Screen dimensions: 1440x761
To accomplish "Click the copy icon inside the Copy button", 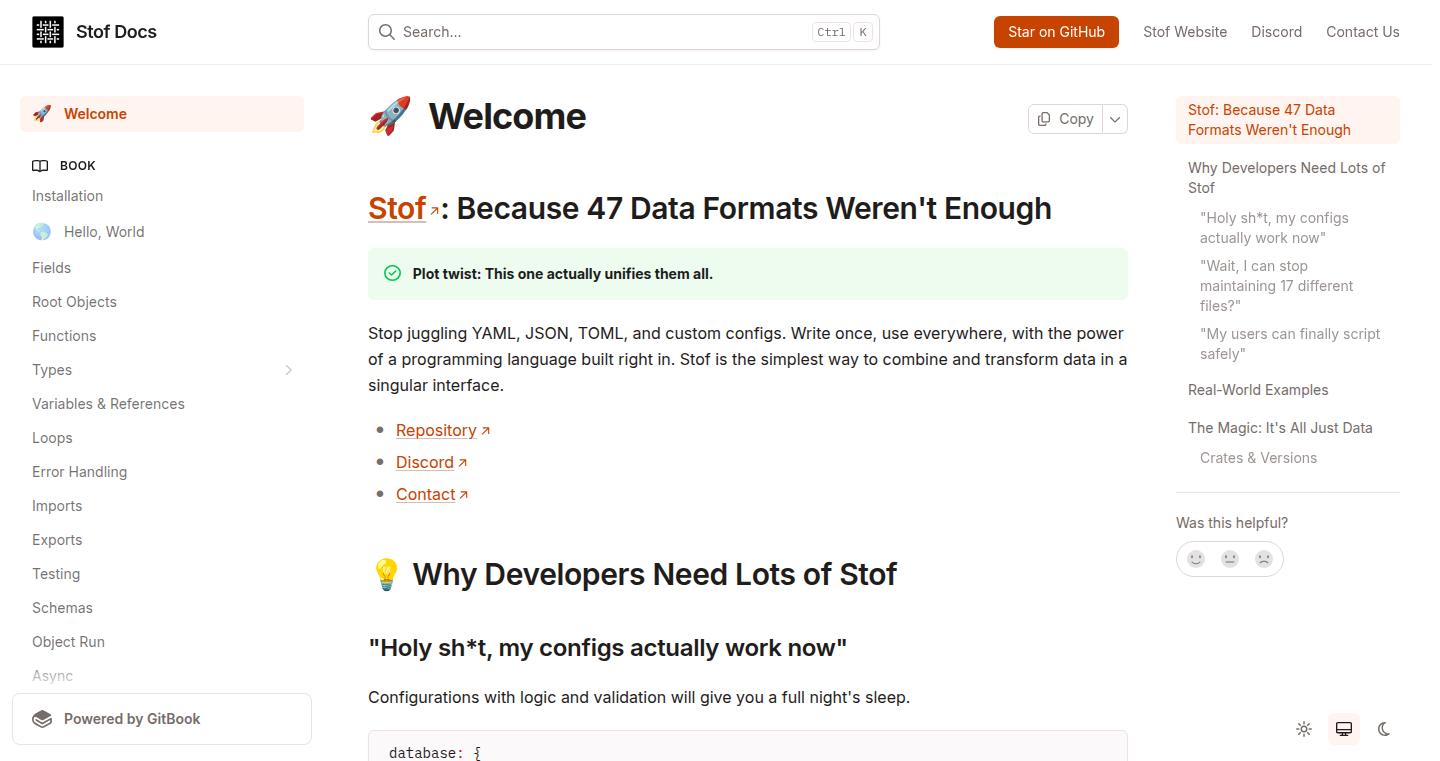I will tap(1044, 119).
